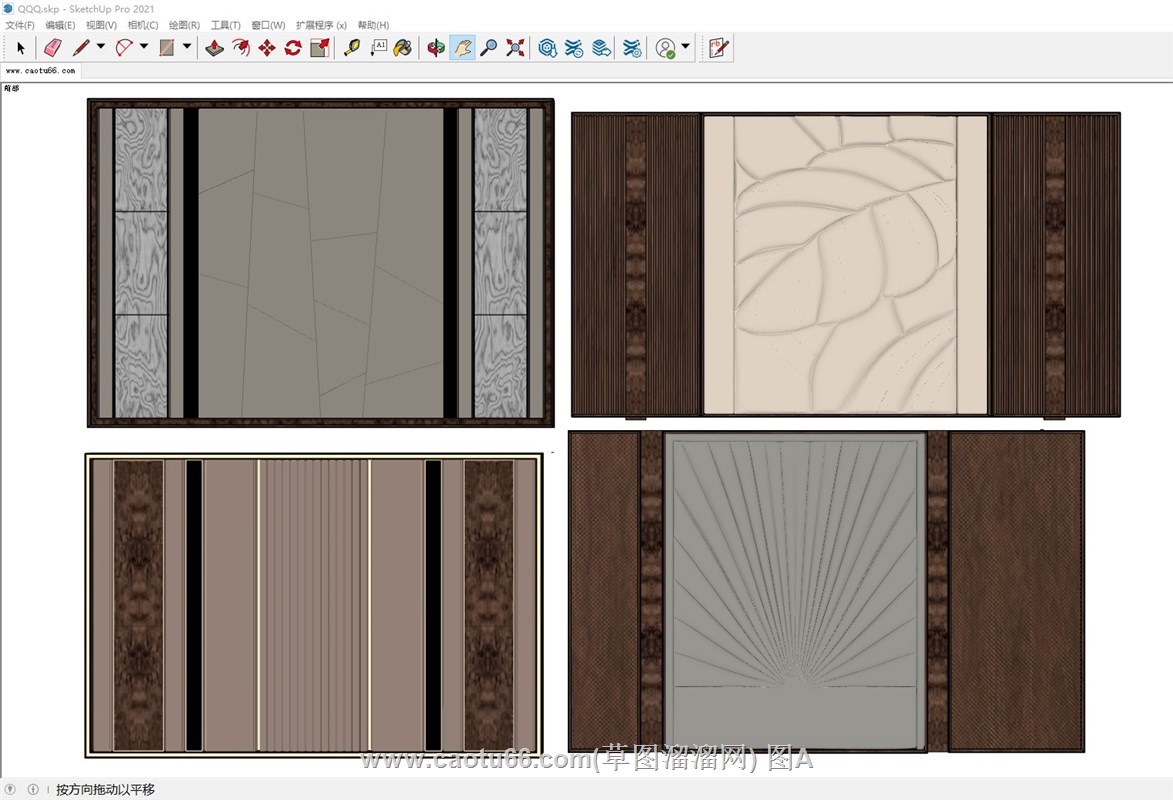
Task: Open the 相机(C) menu
Action: [x=143, y=25]
